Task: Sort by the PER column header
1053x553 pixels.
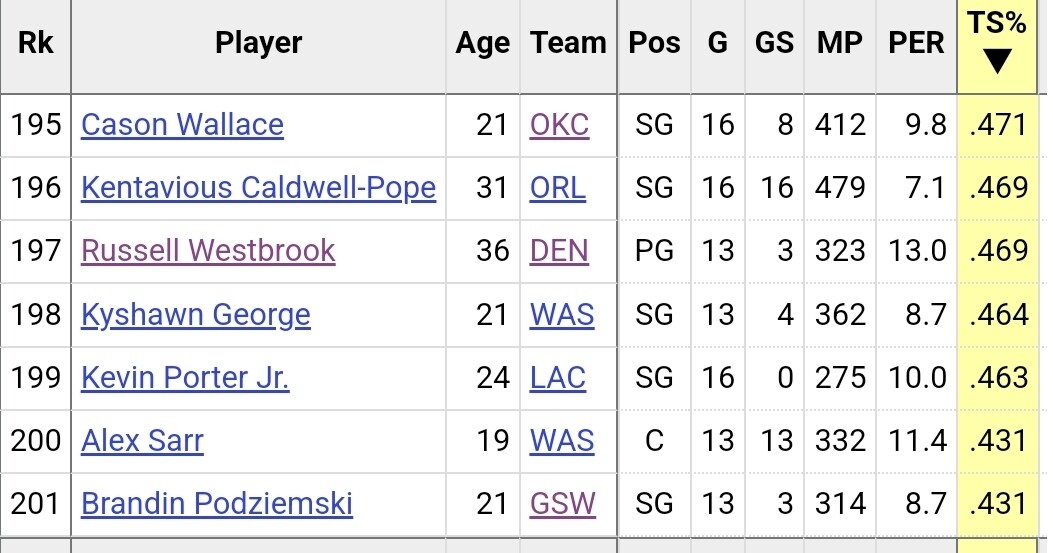Action: (916, 43)
